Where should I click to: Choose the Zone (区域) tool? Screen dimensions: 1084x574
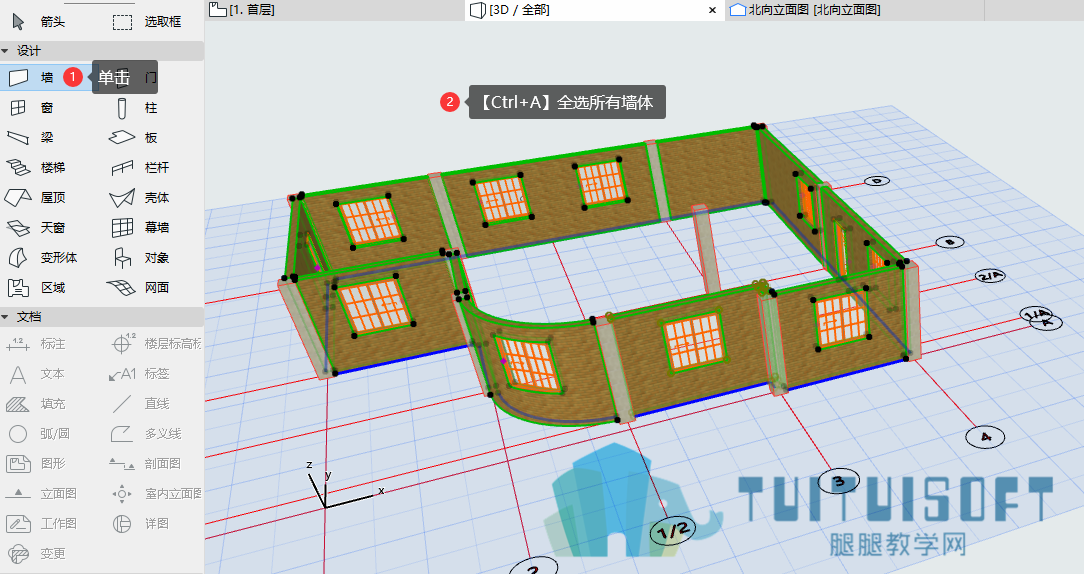(x=36, y=288)
